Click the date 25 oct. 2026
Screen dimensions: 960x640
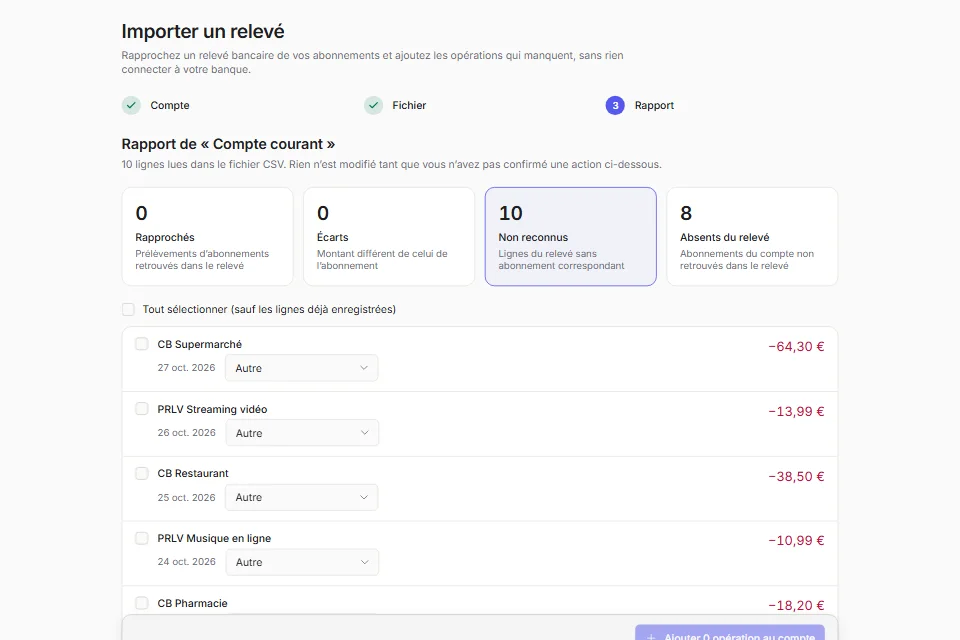click(x=186, y=497)
